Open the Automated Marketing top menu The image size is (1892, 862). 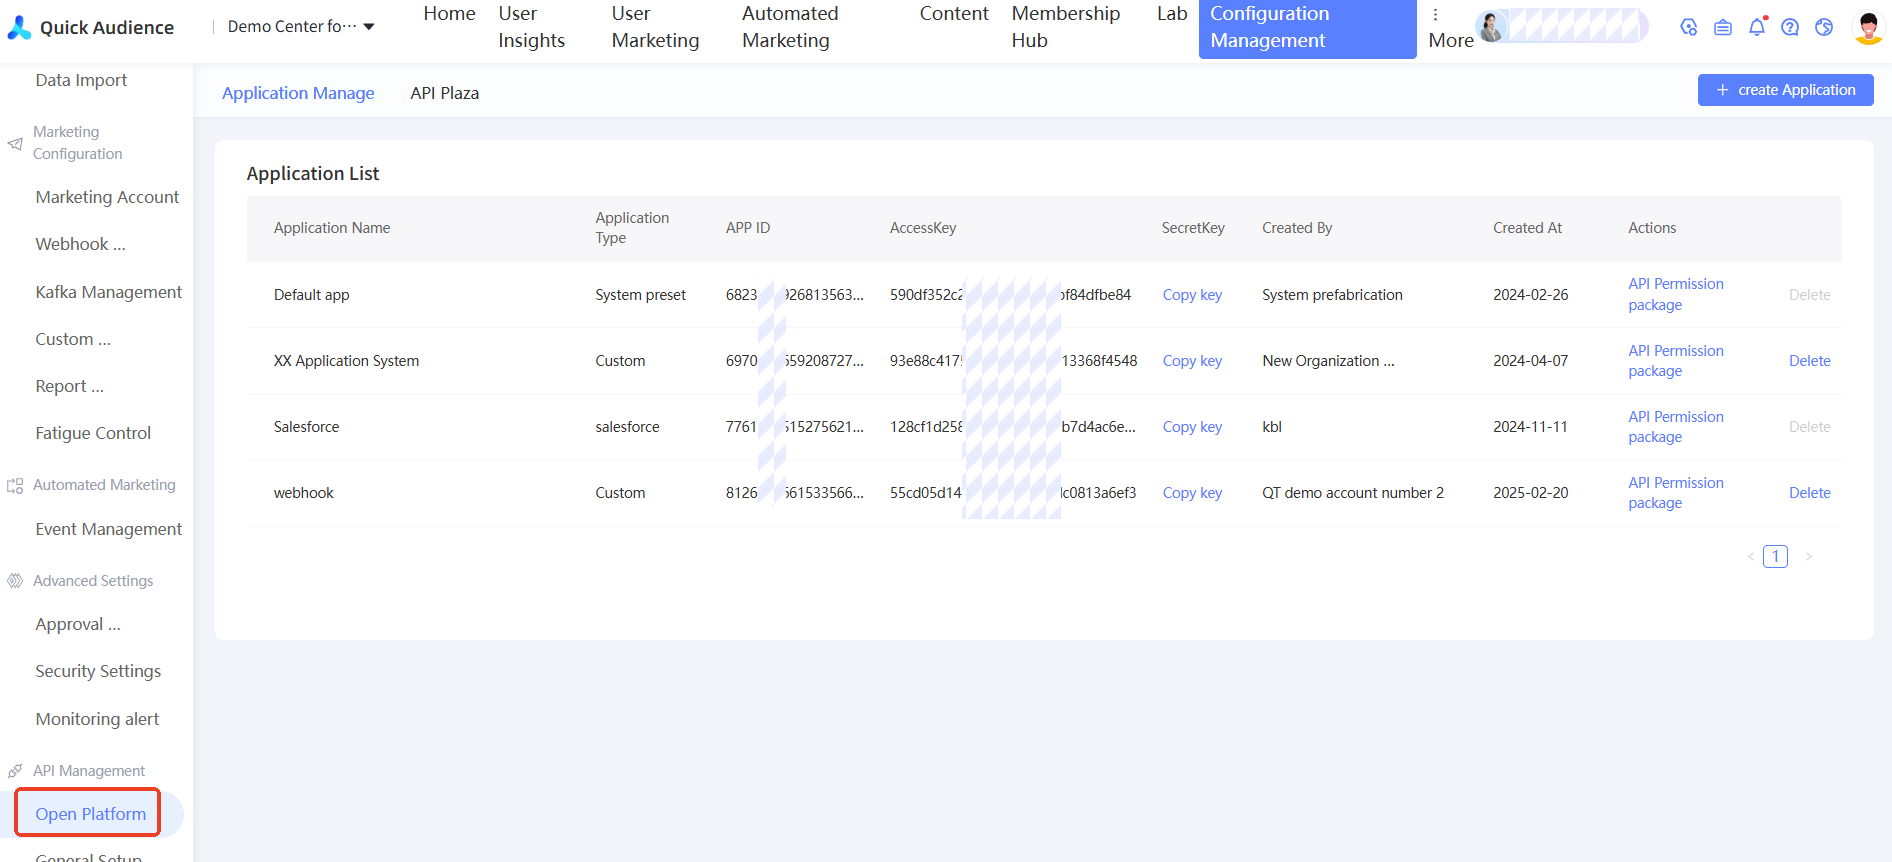[x=790, y=27]
